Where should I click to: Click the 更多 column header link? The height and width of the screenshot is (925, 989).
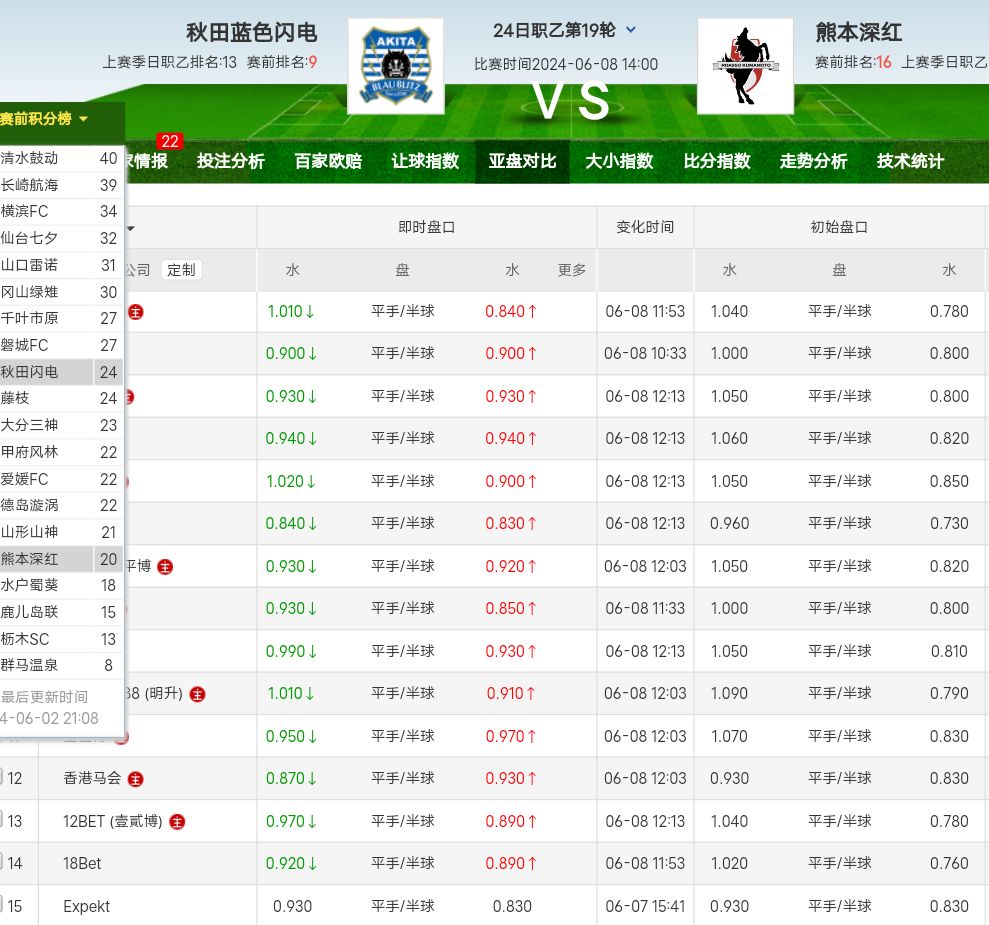pos(571,270)
